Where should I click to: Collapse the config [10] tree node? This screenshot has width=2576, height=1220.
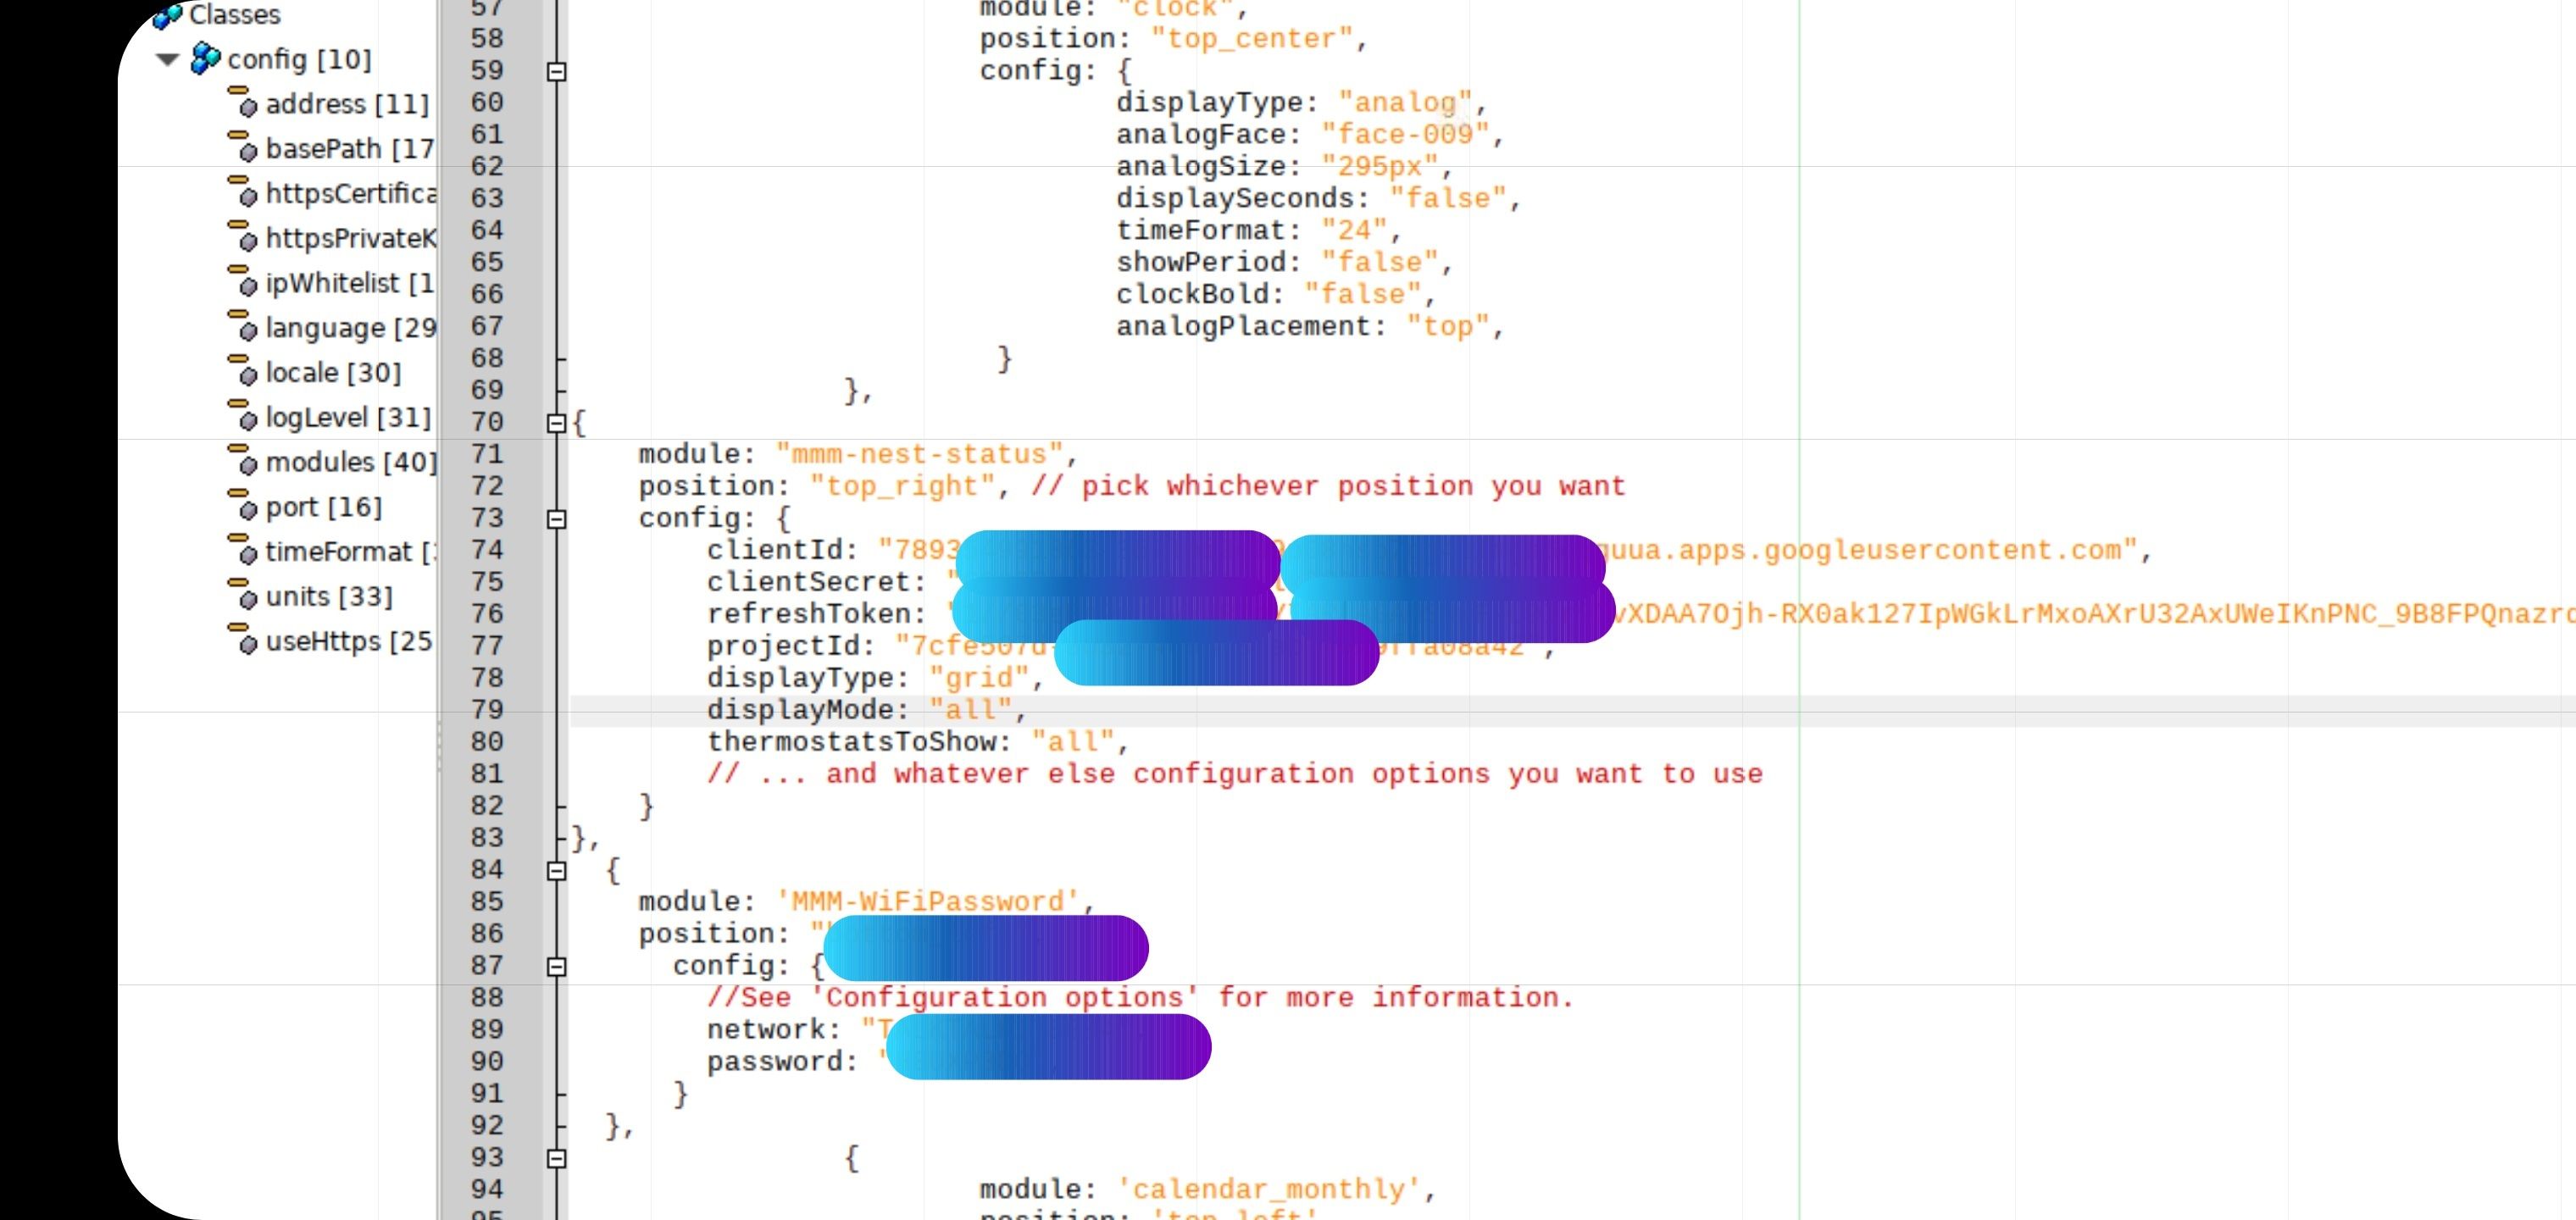167,60
